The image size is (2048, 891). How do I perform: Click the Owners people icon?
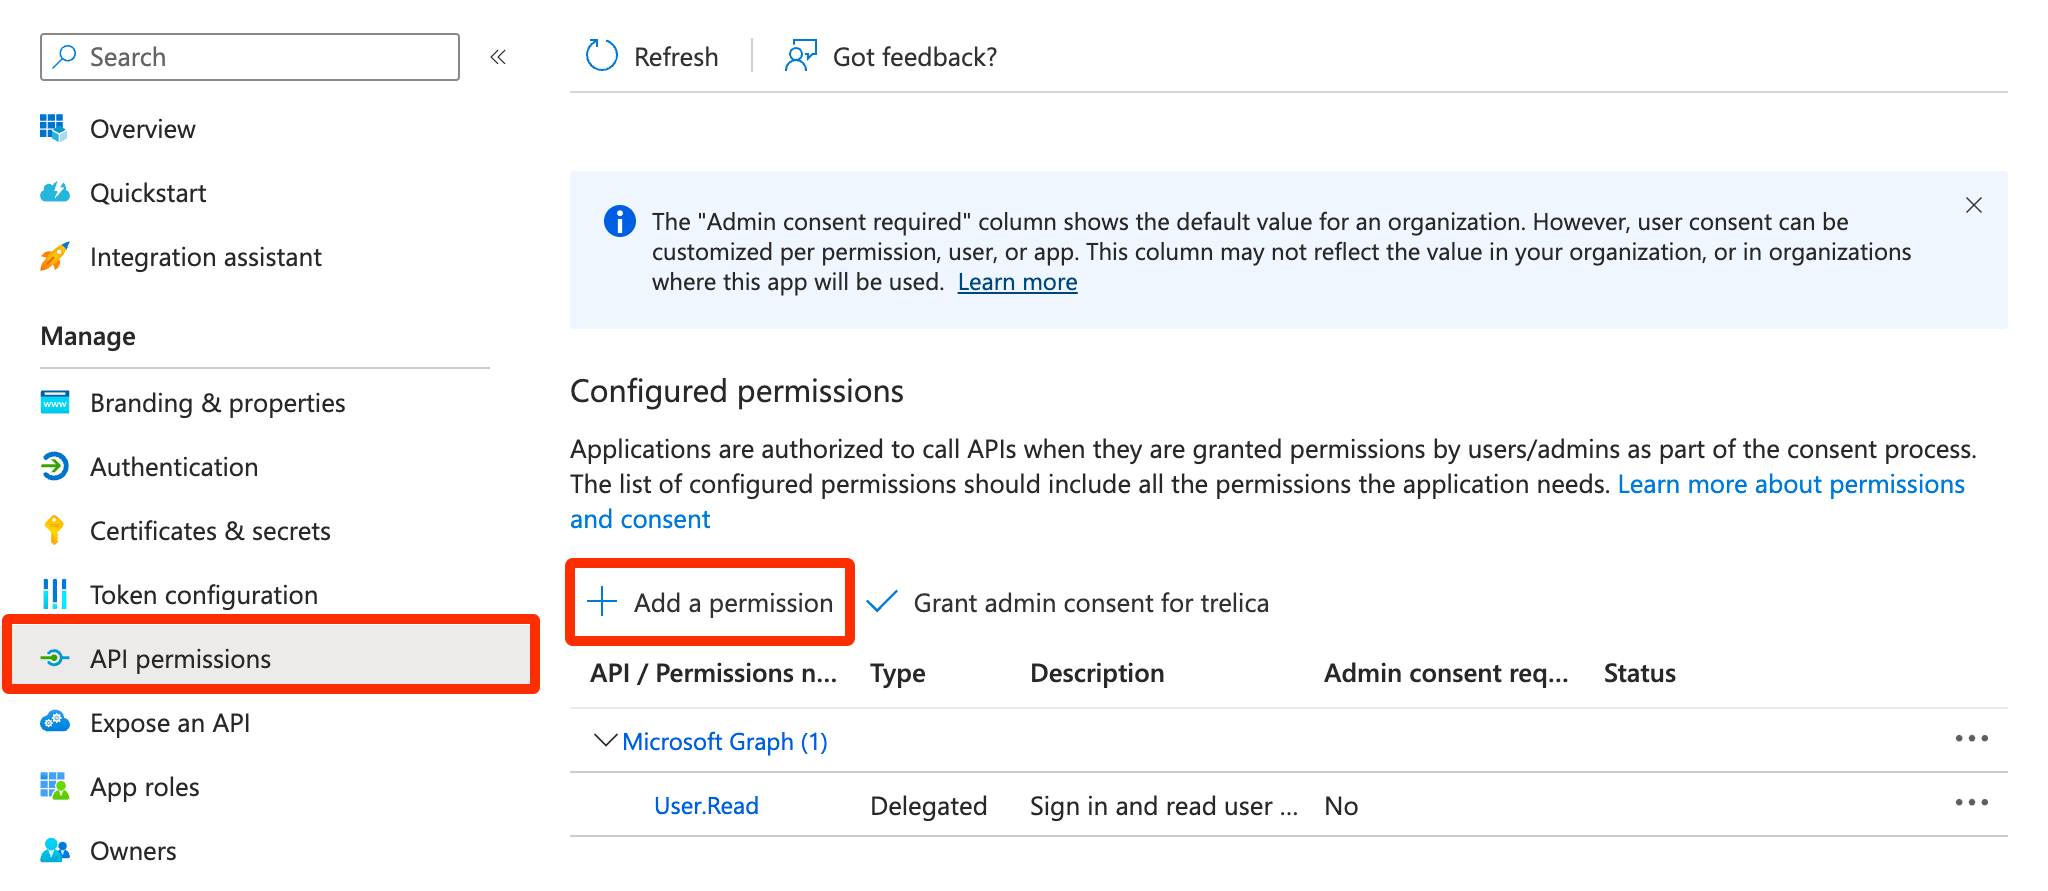click(x=54, y=850)
